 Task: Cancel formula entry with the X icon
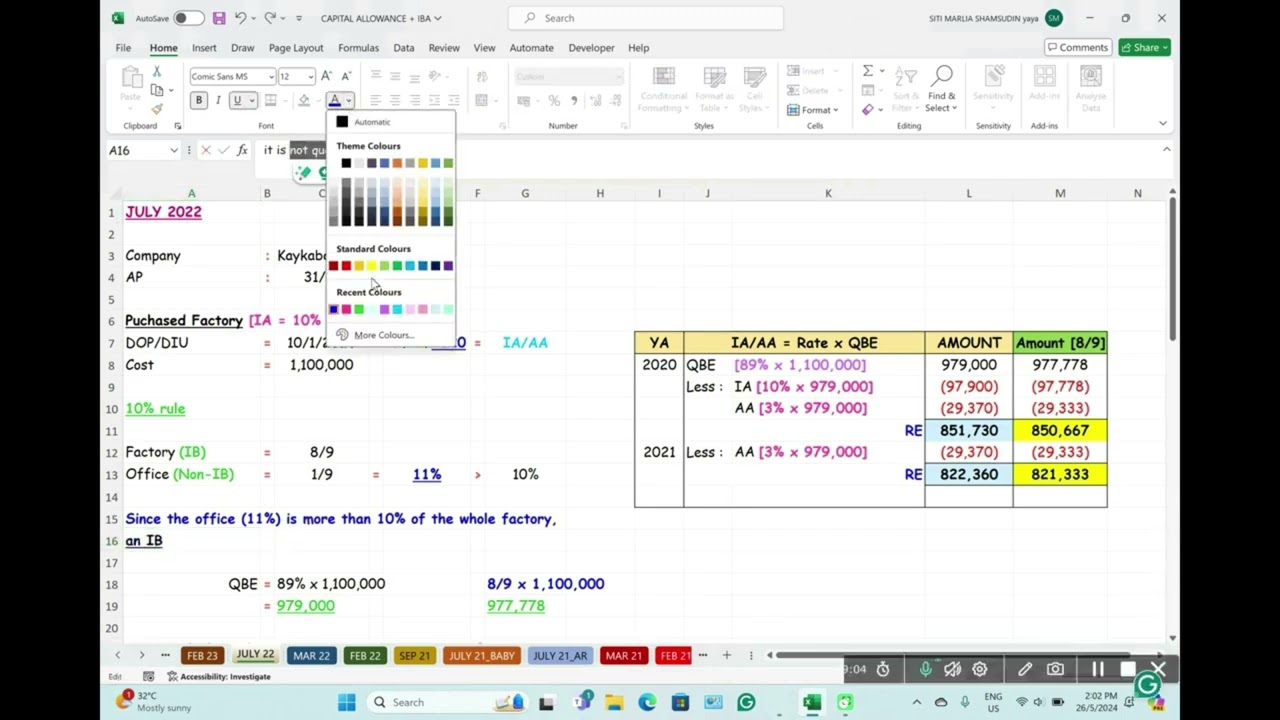206,150
